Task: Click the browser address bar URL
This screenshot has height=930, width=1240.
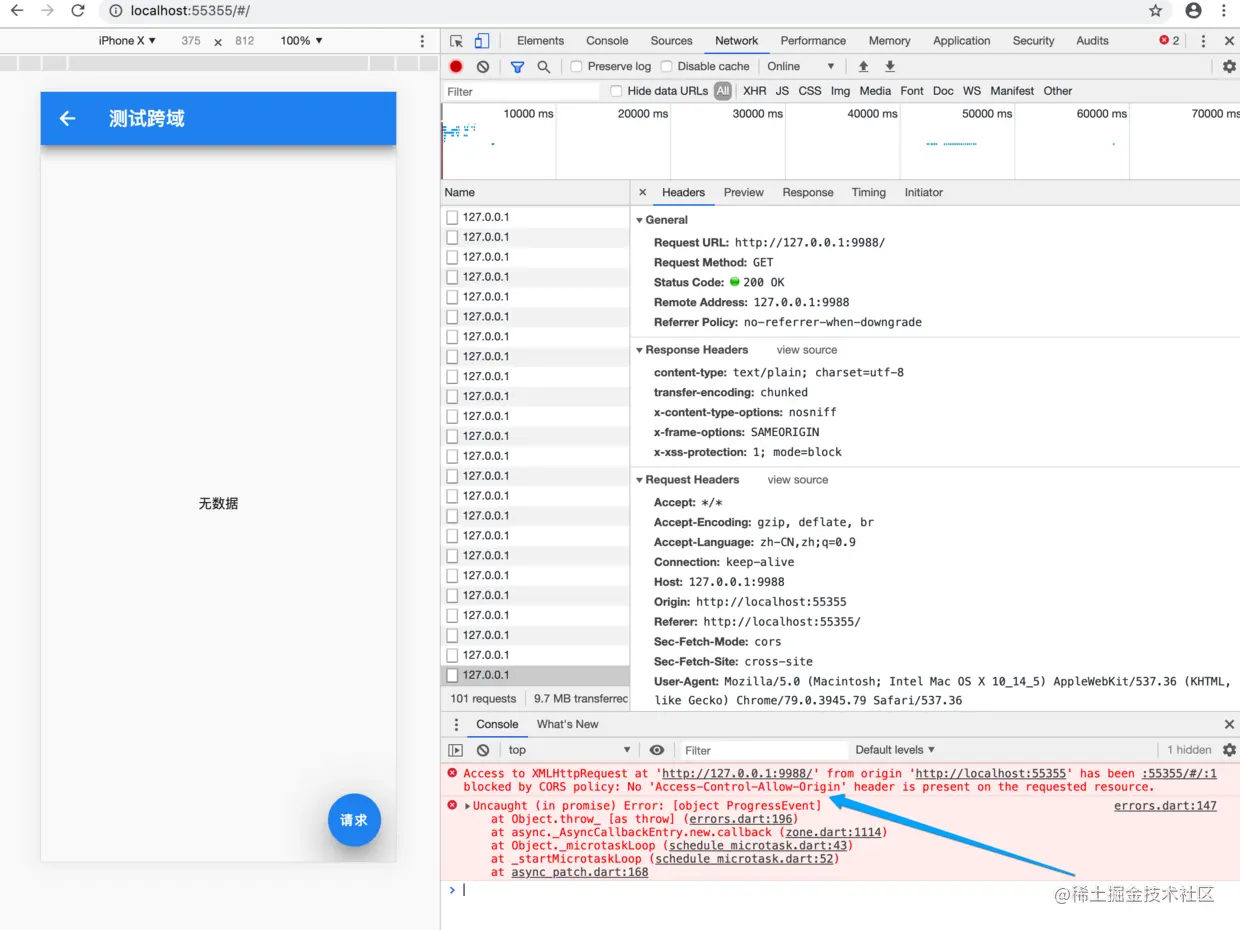Action: [190, 11]
